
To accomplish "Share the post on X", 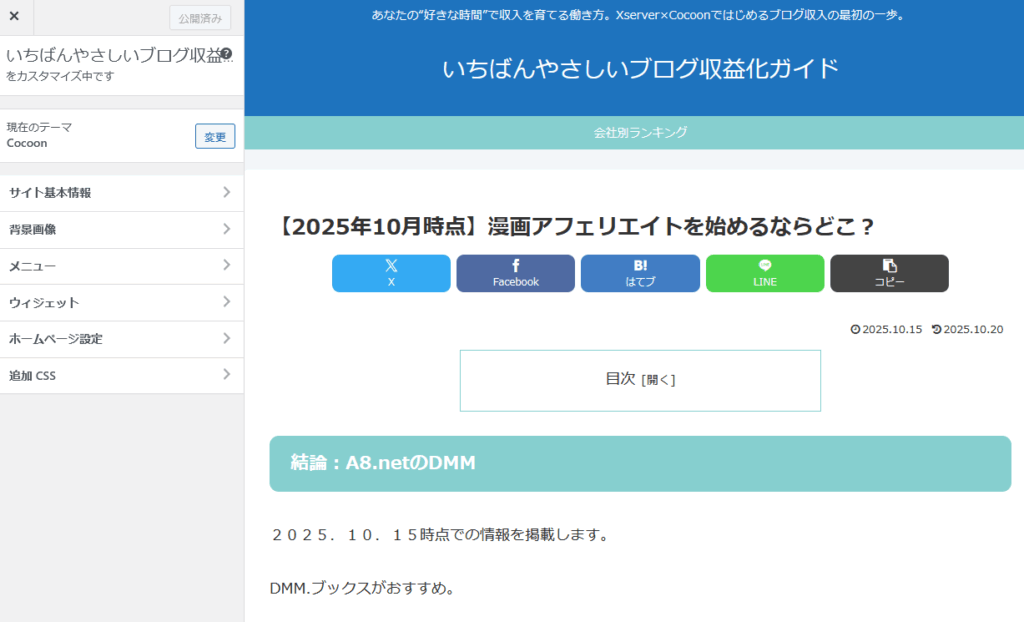I will coord(391,273).
